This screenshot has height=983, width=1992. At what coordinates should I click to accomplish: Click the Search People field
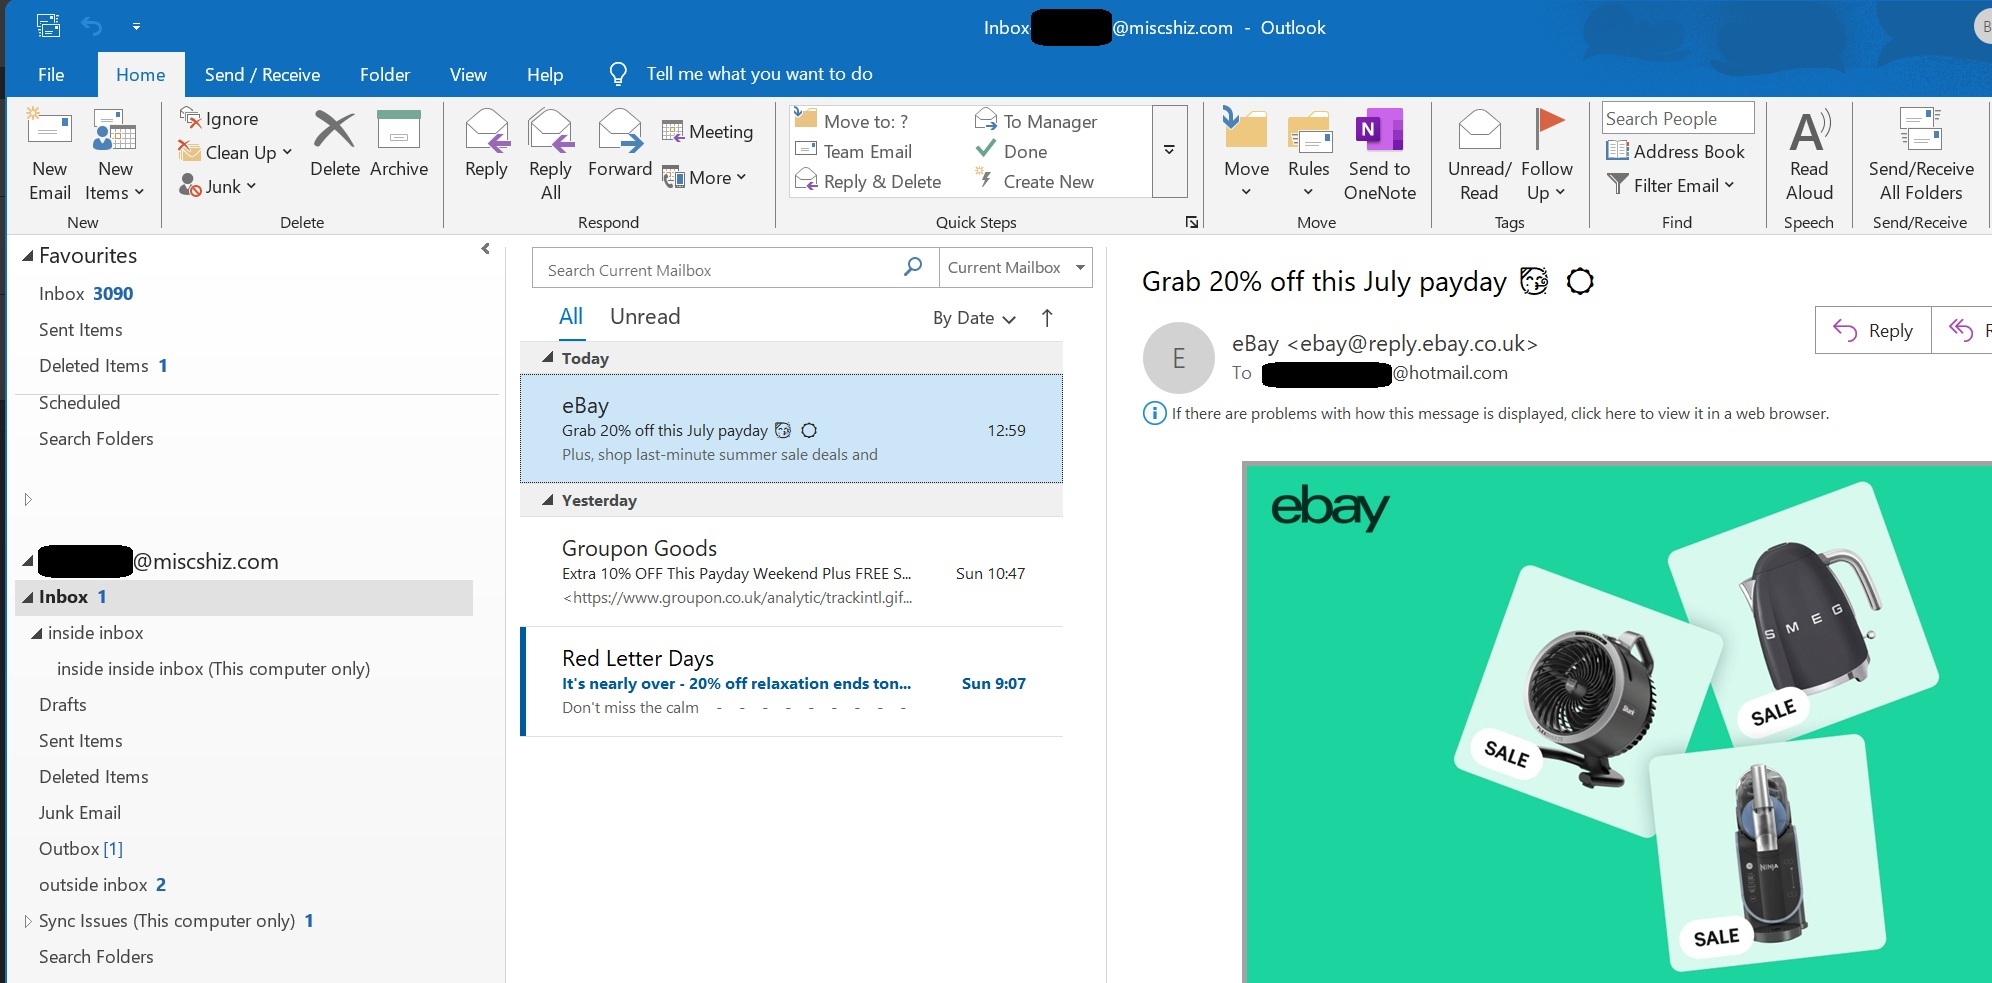pyautogui.click(x=1678, y=118)
